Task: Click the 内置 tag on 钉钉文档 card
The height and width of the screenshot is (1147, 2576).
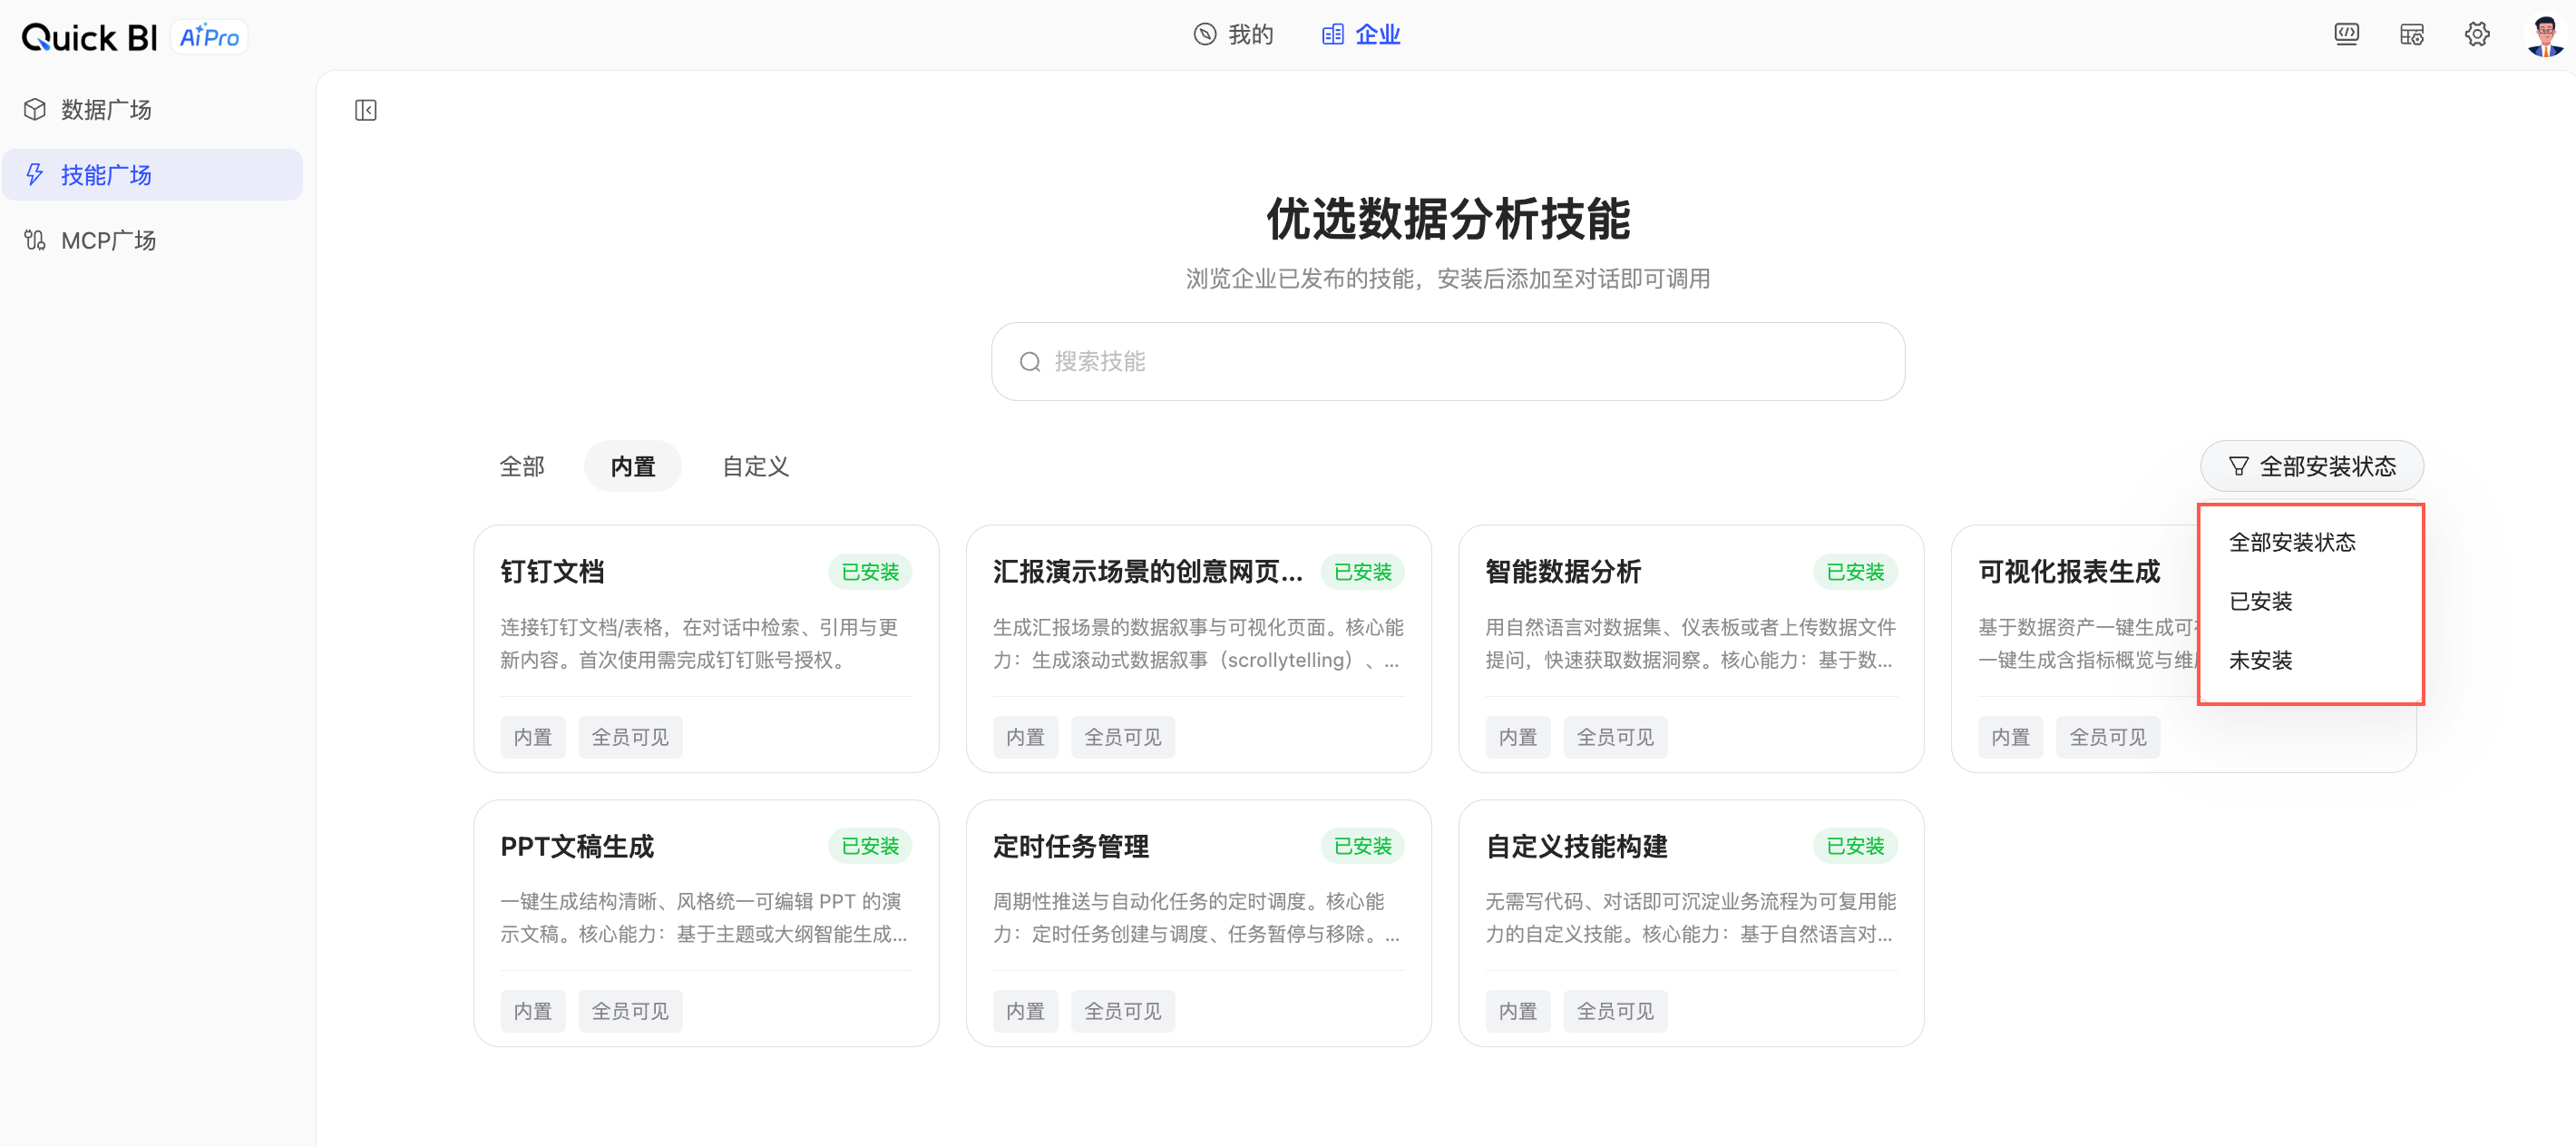Action: 533,737
